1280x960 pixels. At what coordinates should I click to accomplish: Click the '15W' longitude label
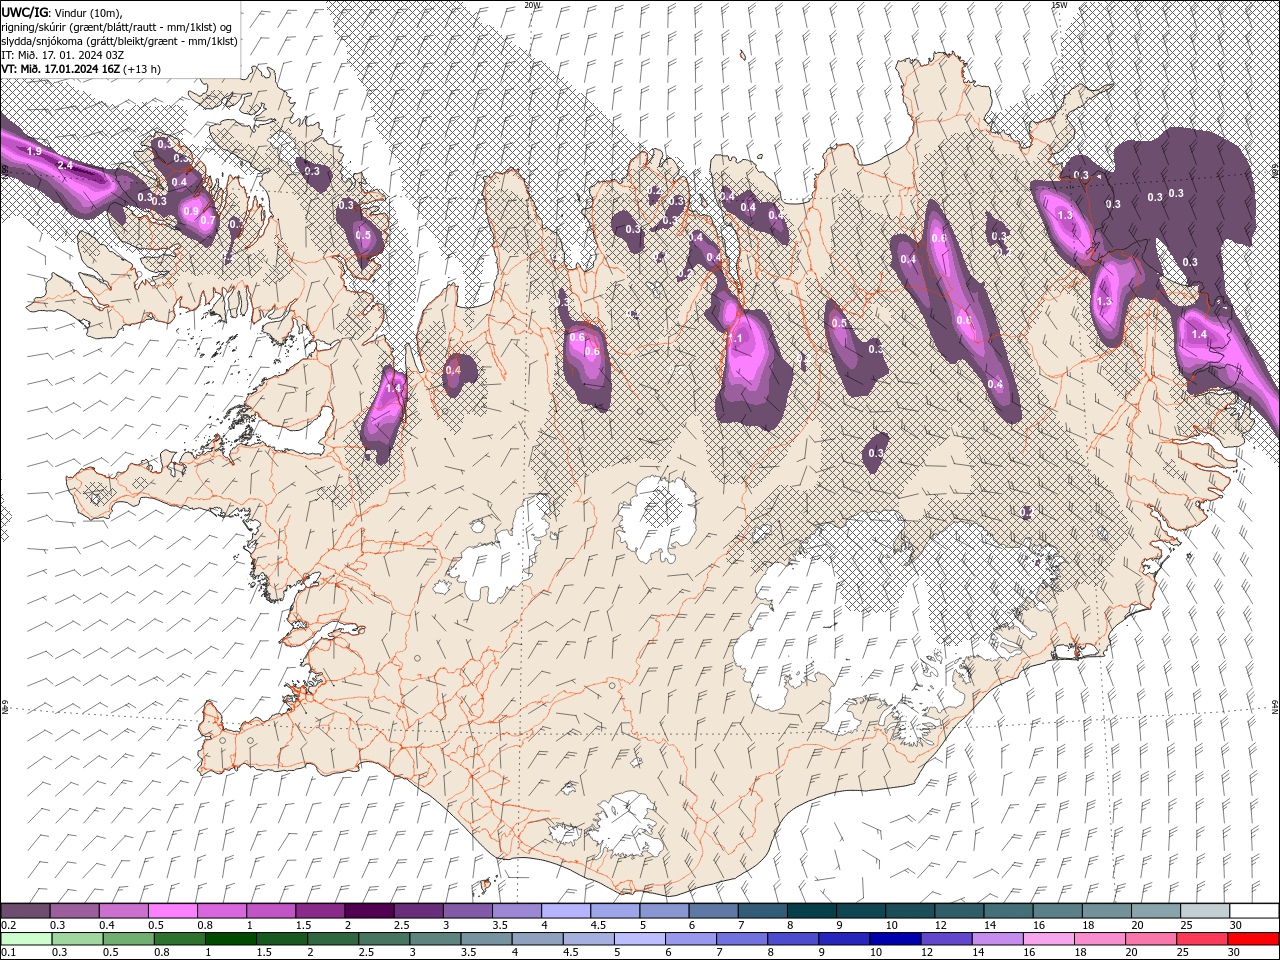[x=1059, y=5]
